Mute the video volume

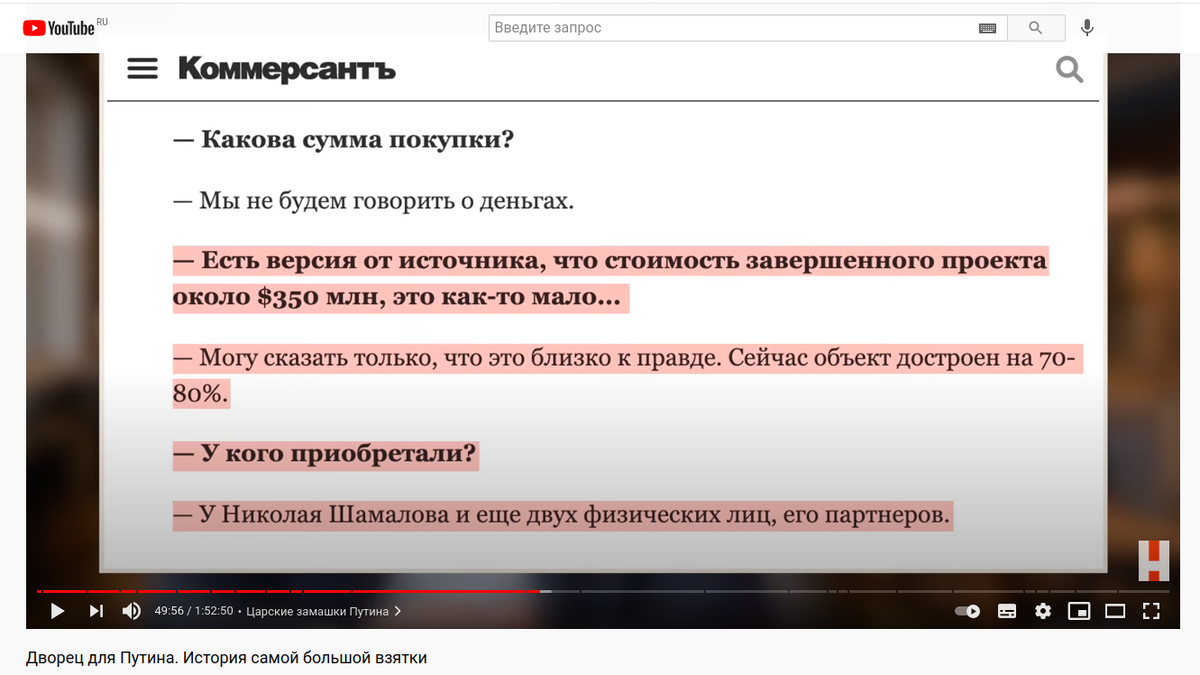[131, 611]
